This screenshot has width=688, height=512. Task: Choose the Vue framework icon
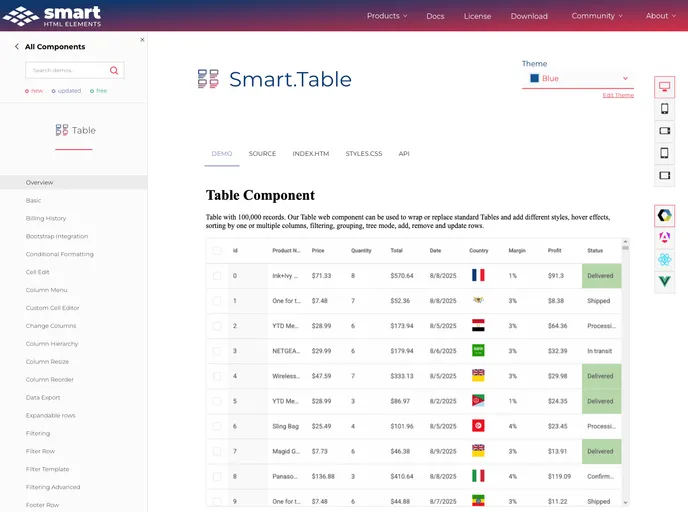click(x=664, y=281)
